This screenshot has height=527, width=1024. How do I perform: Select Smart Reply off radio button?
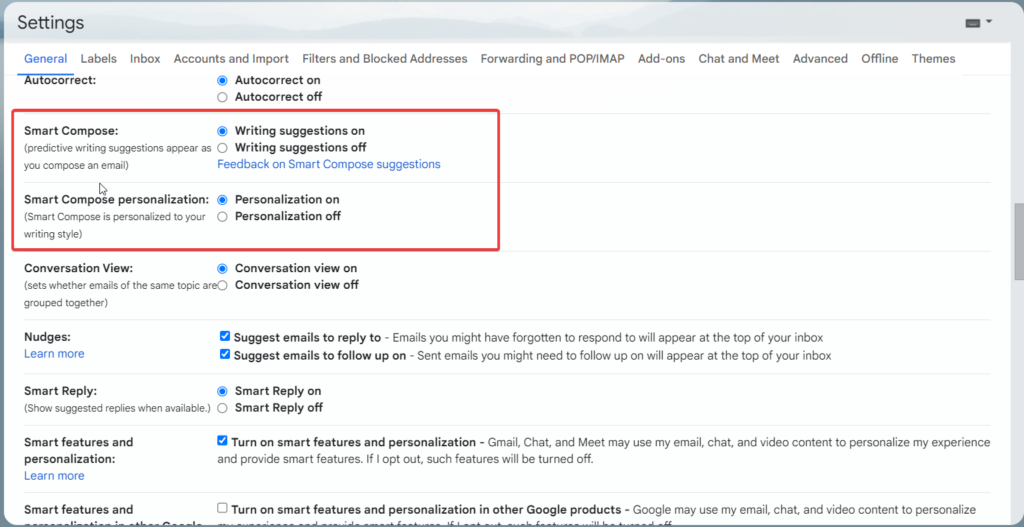pyautogui.click(x=222, y=408)
